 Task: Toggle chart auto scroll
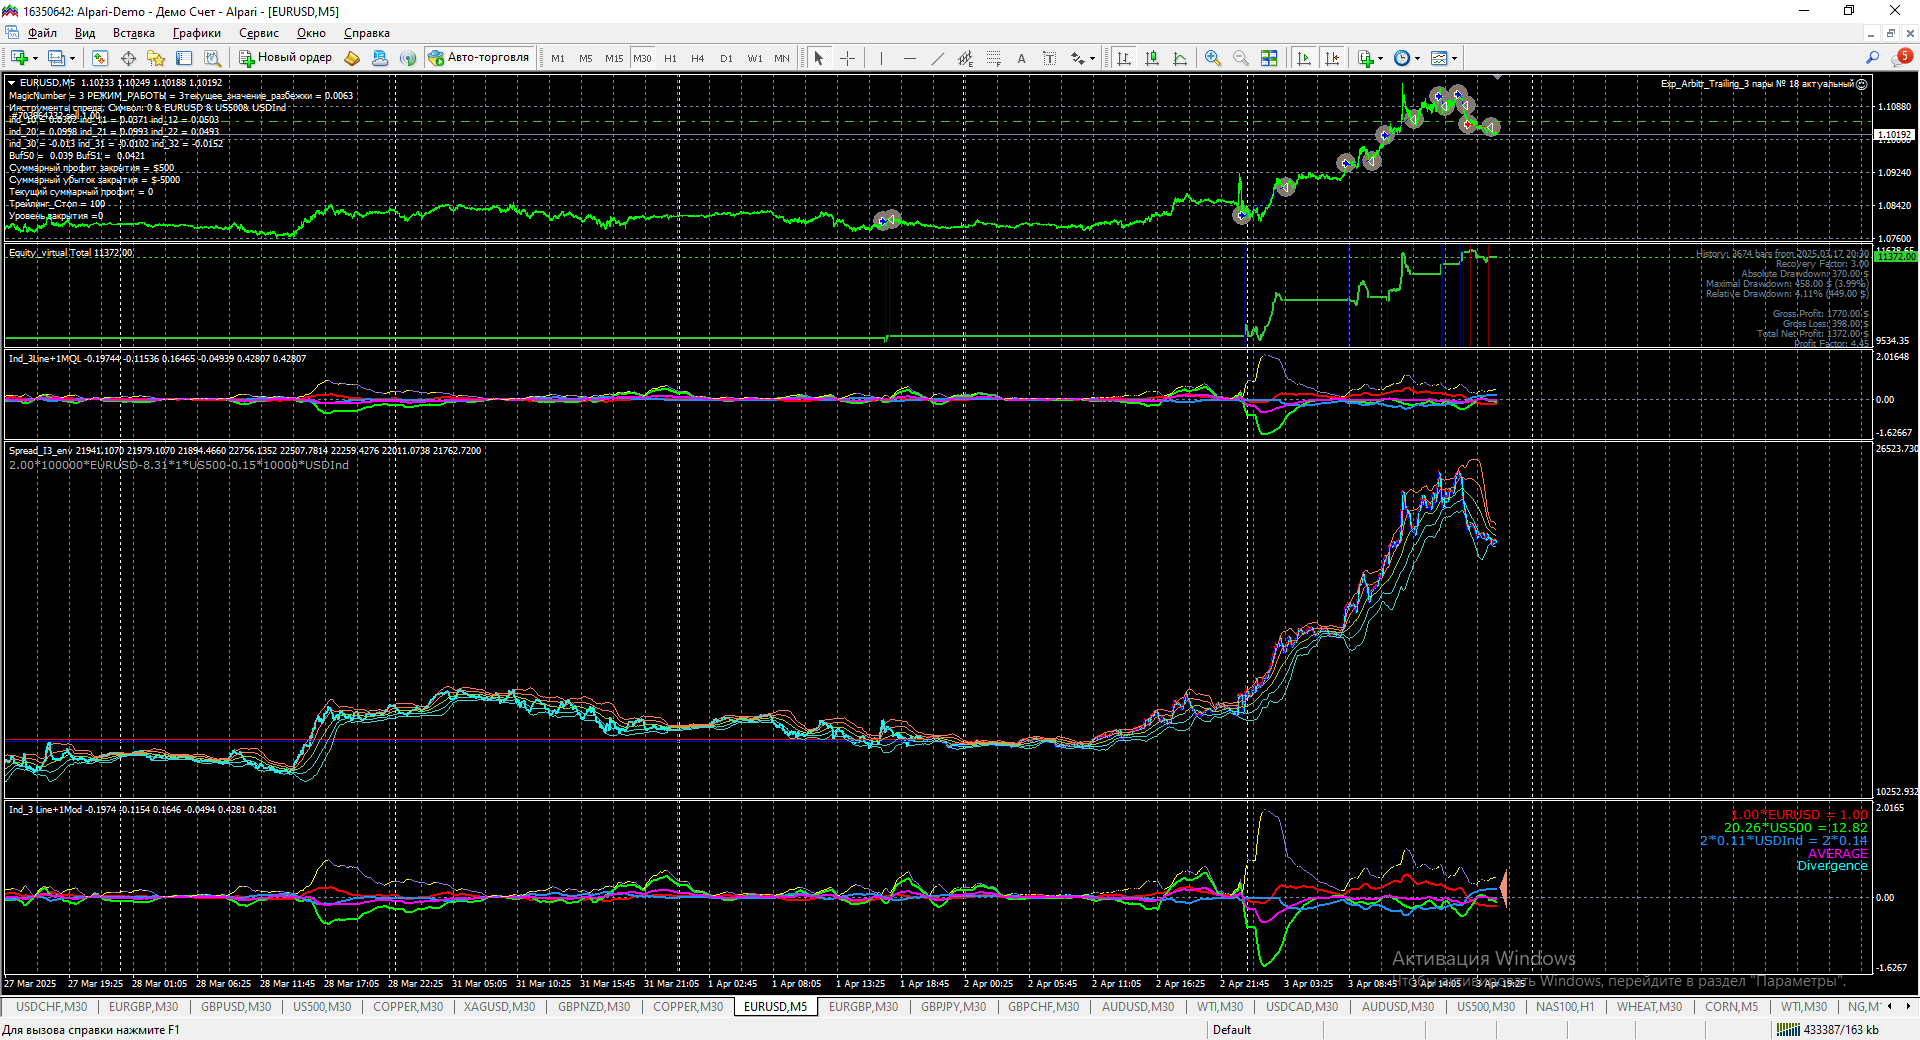click(1304, 58)
